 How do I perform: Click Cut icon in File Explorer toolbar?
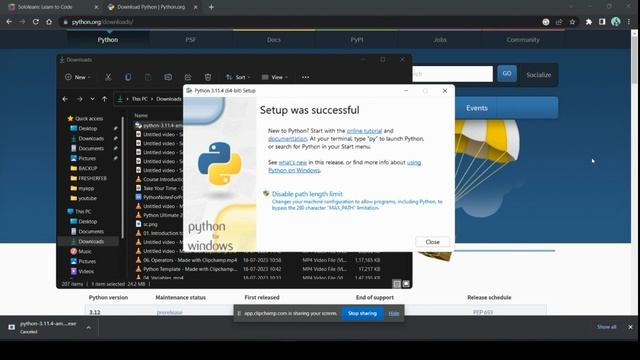coord(108,77)
